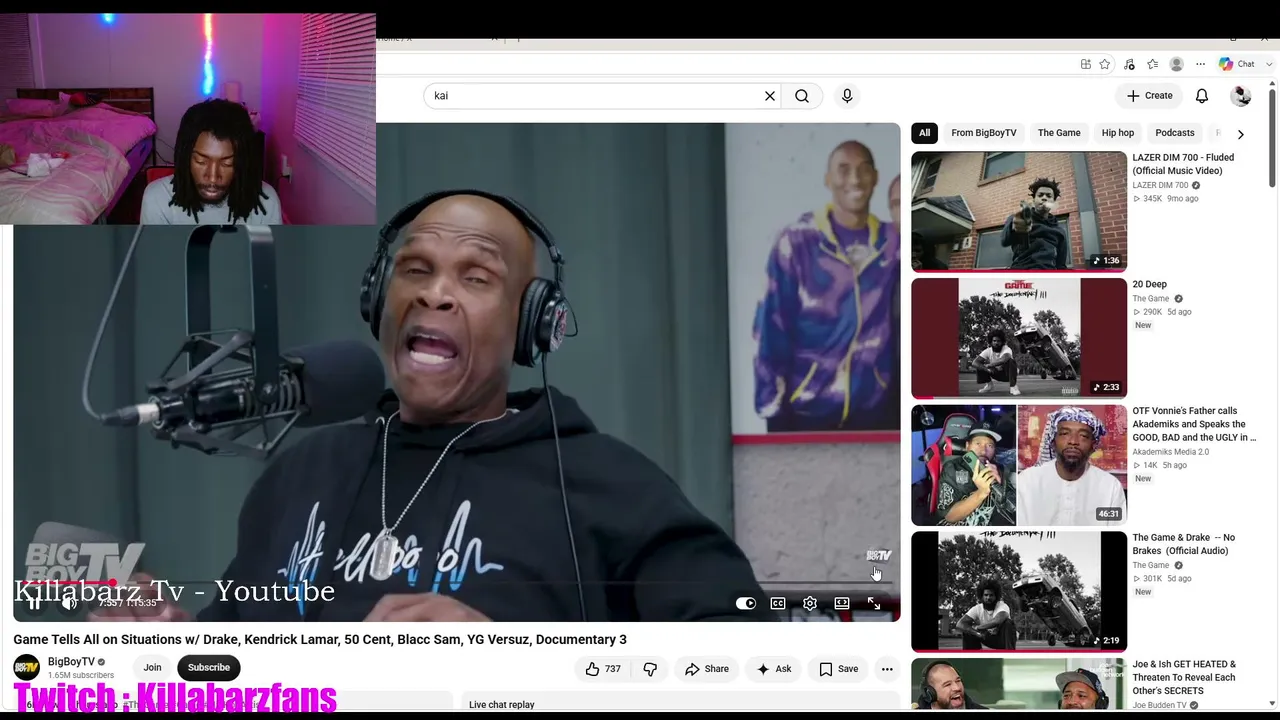This screenshot has width=1280, height=720.
Task: Add this page to browser favorites
Action: tap(1105, 64)
